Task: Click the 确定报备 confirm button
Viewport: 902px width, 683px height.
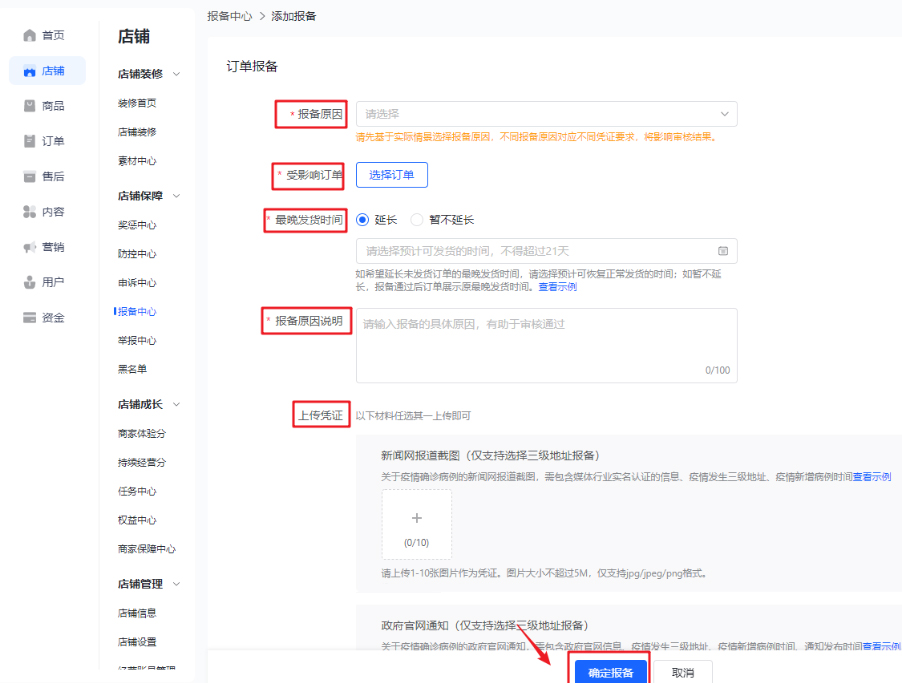Action: coord(611,672)
